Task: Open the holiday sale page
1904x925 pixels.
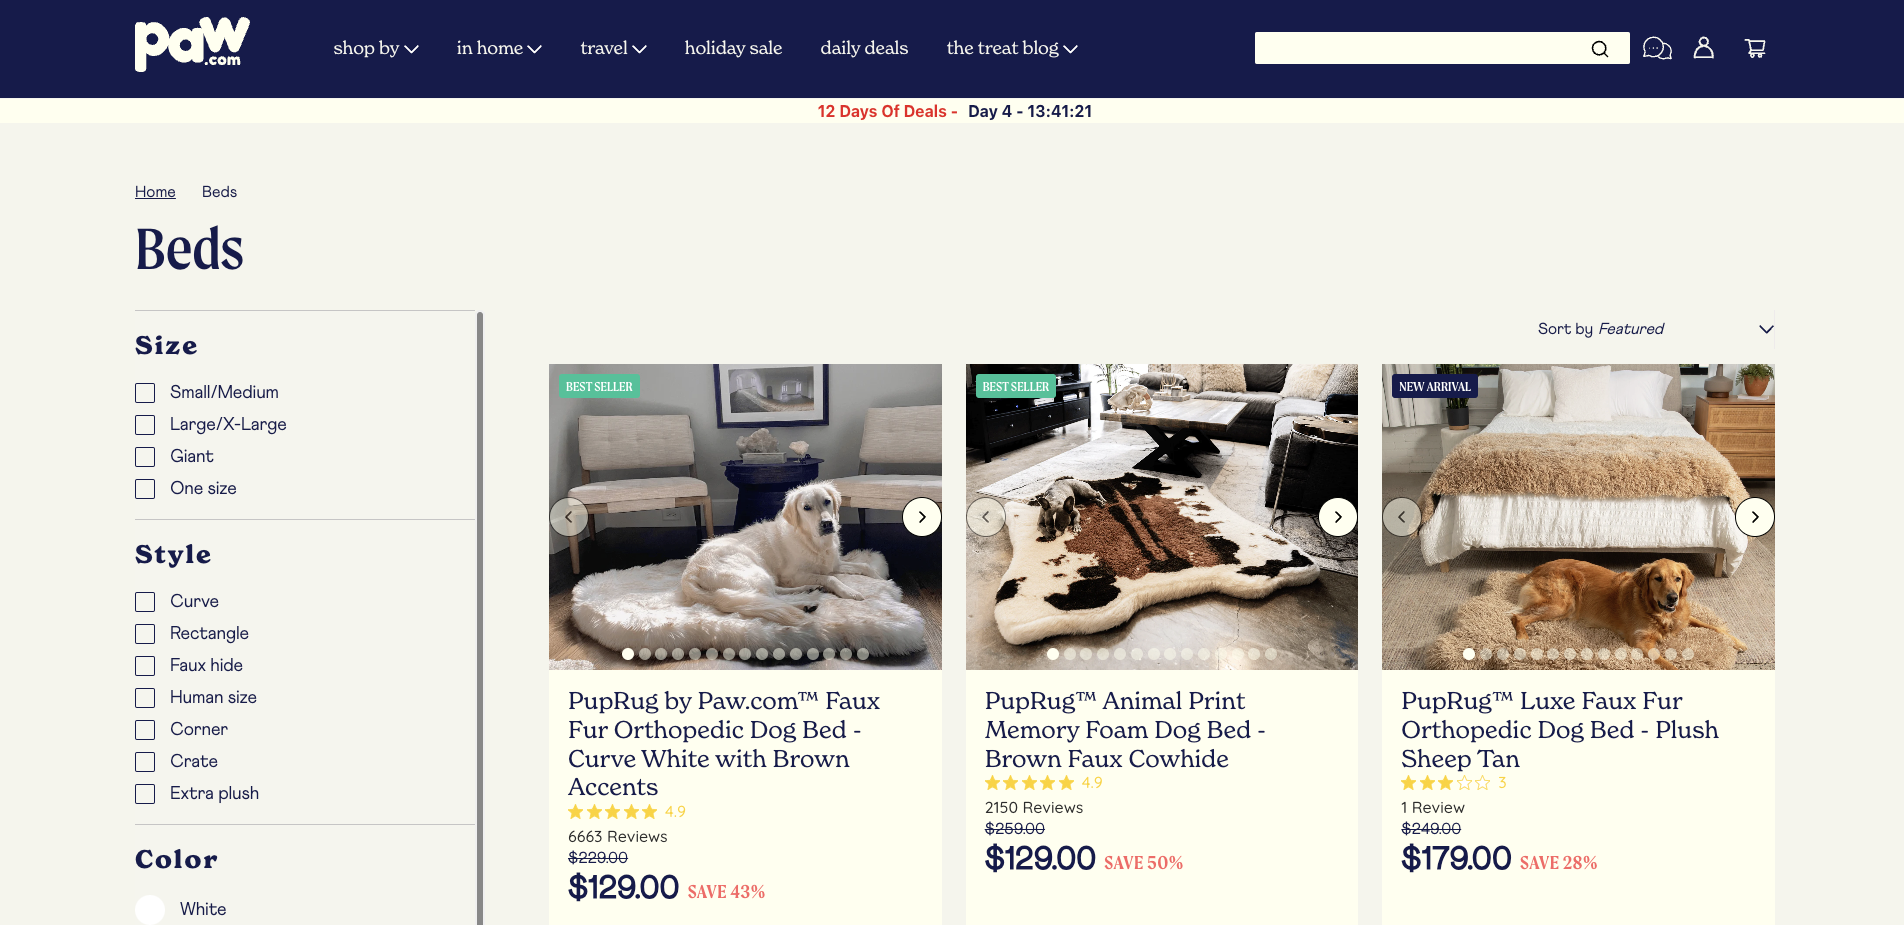Action: (733, 48)
